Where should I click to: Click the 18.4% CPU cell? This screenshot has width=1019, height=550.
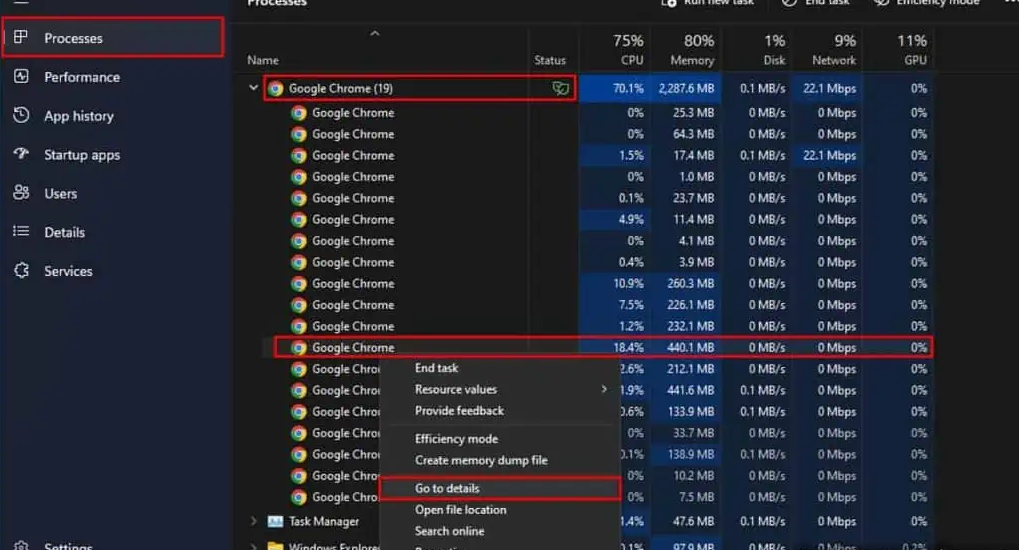tap(615, 348)
